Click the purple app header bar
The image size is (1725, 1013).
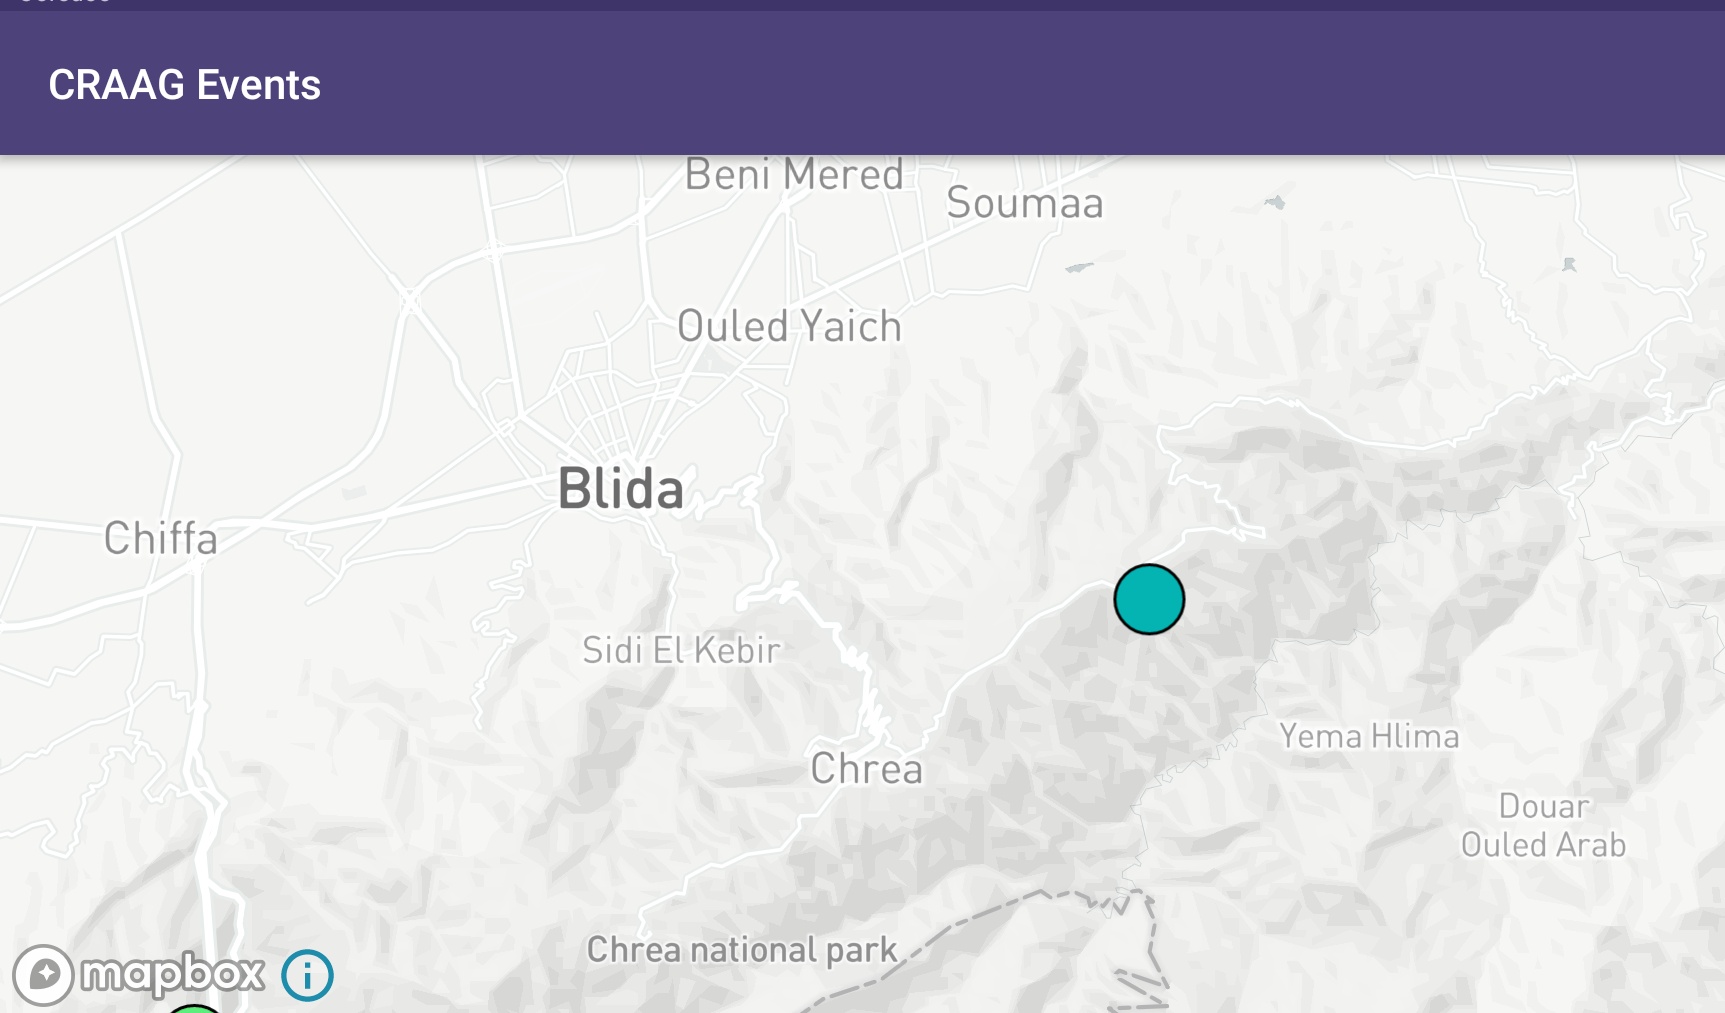point(862,83)
